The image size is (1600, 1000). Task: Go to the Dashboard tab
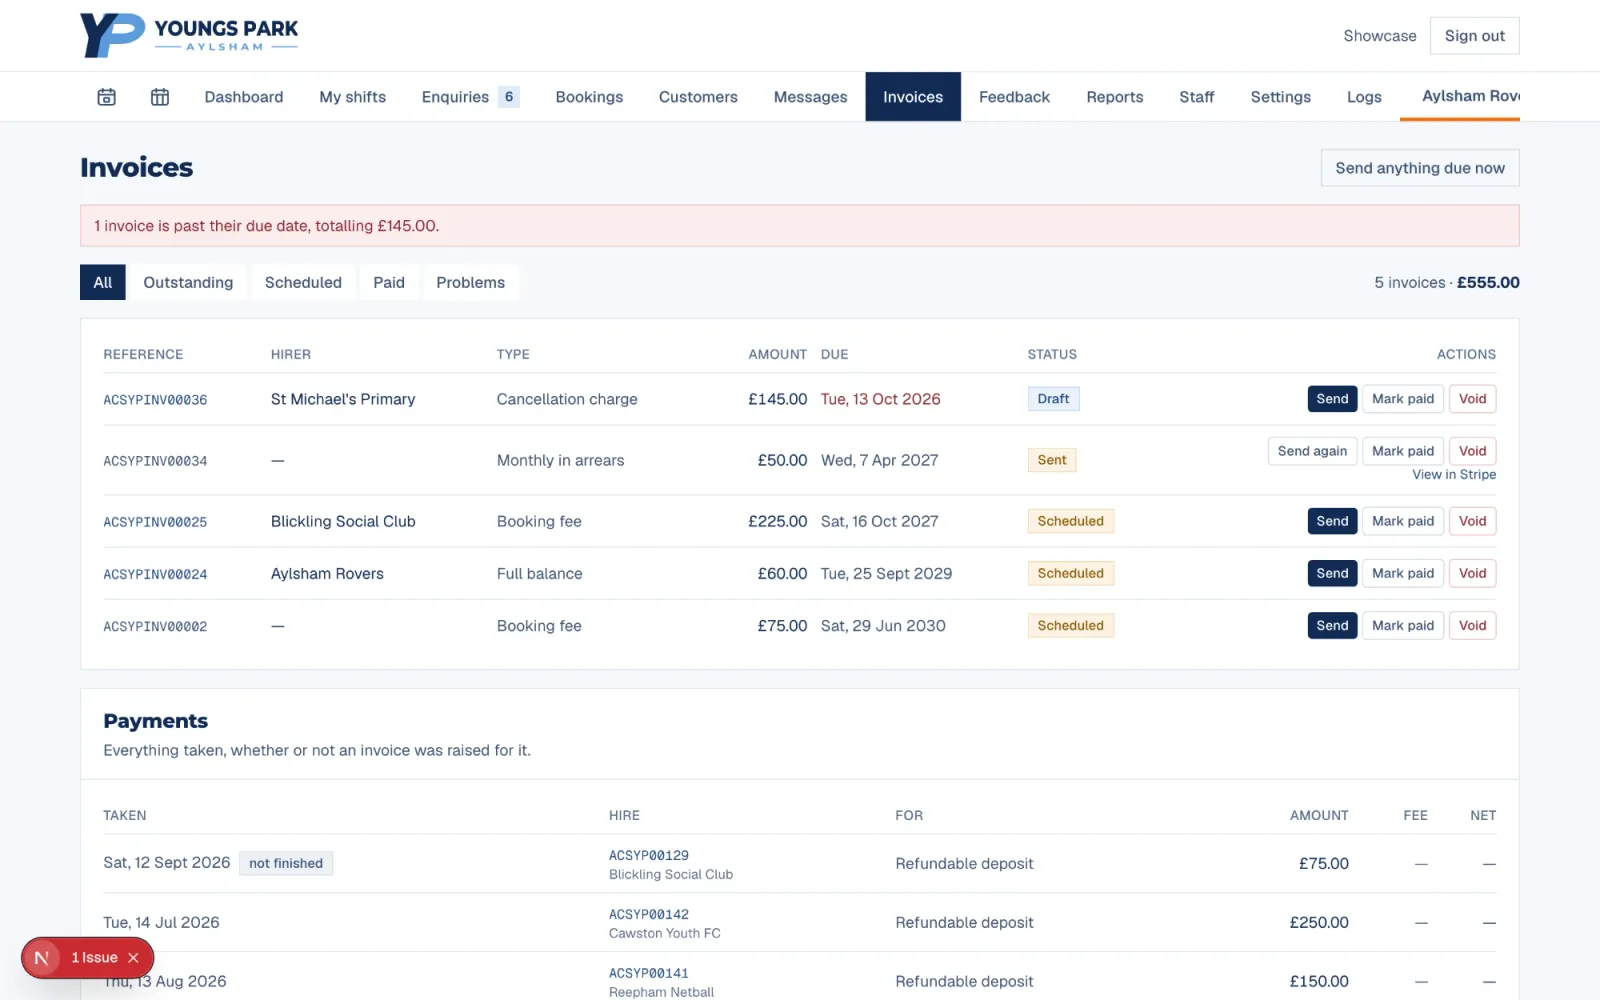click(244, 97)
